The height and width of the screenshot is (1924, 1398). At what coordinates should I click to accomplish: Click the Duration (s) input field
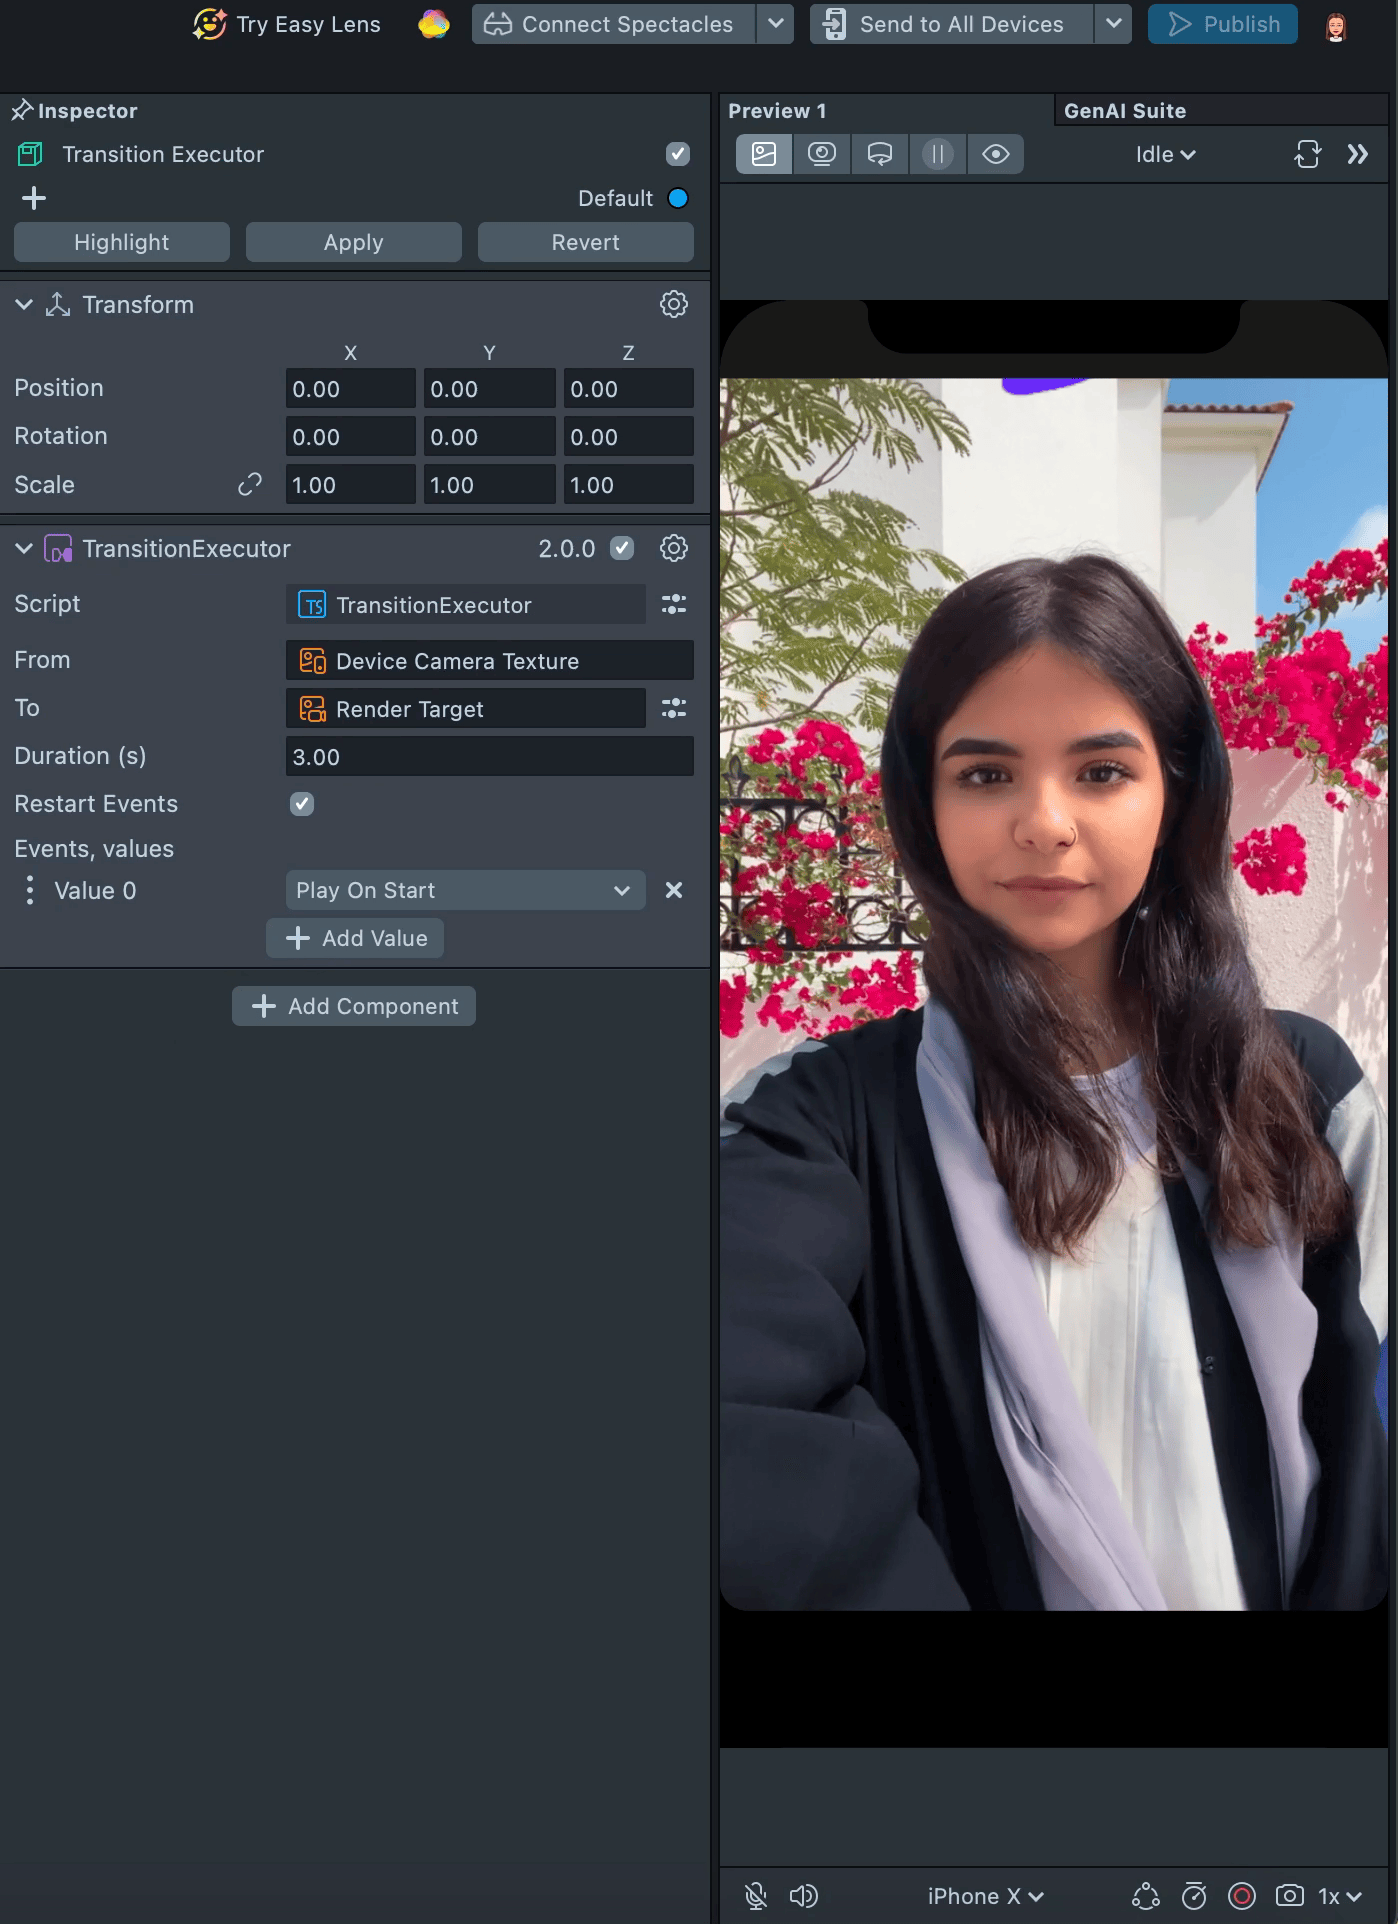coord(489,757)
